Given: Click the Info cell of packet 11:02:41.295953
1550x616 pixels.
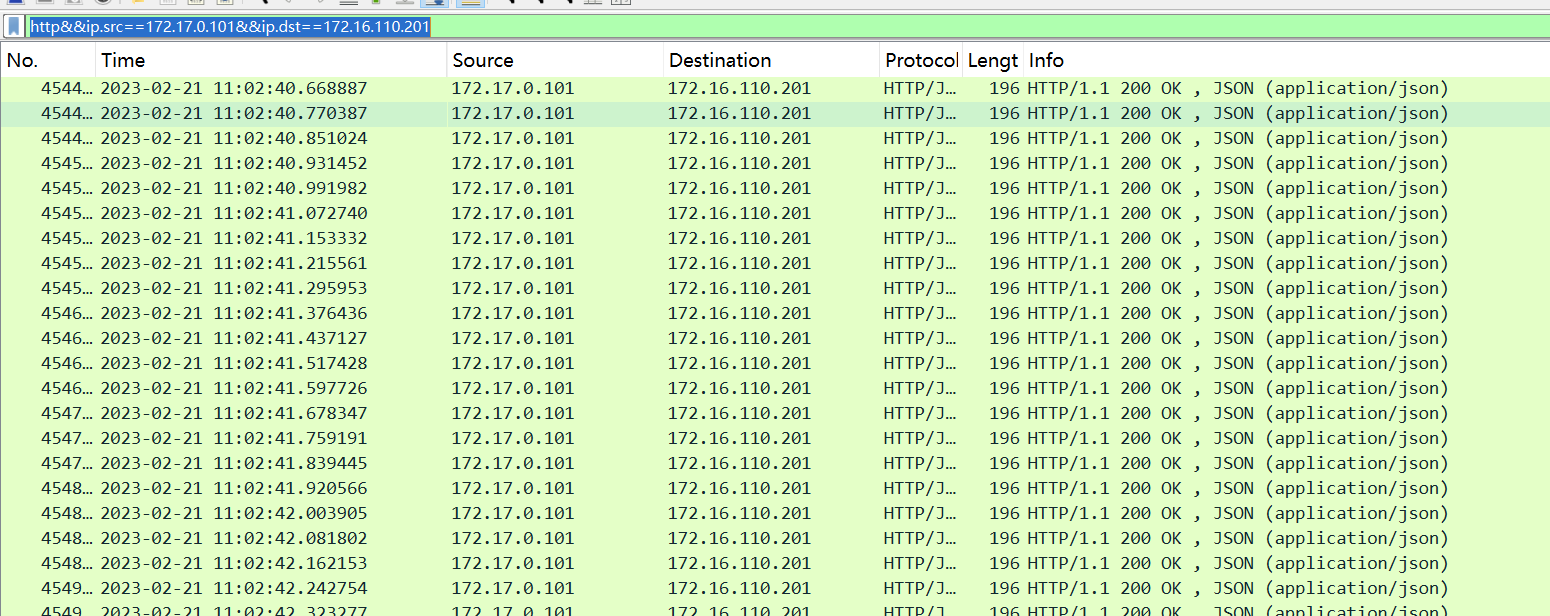Looking at the screenshot, I should tap(1238, 289).
